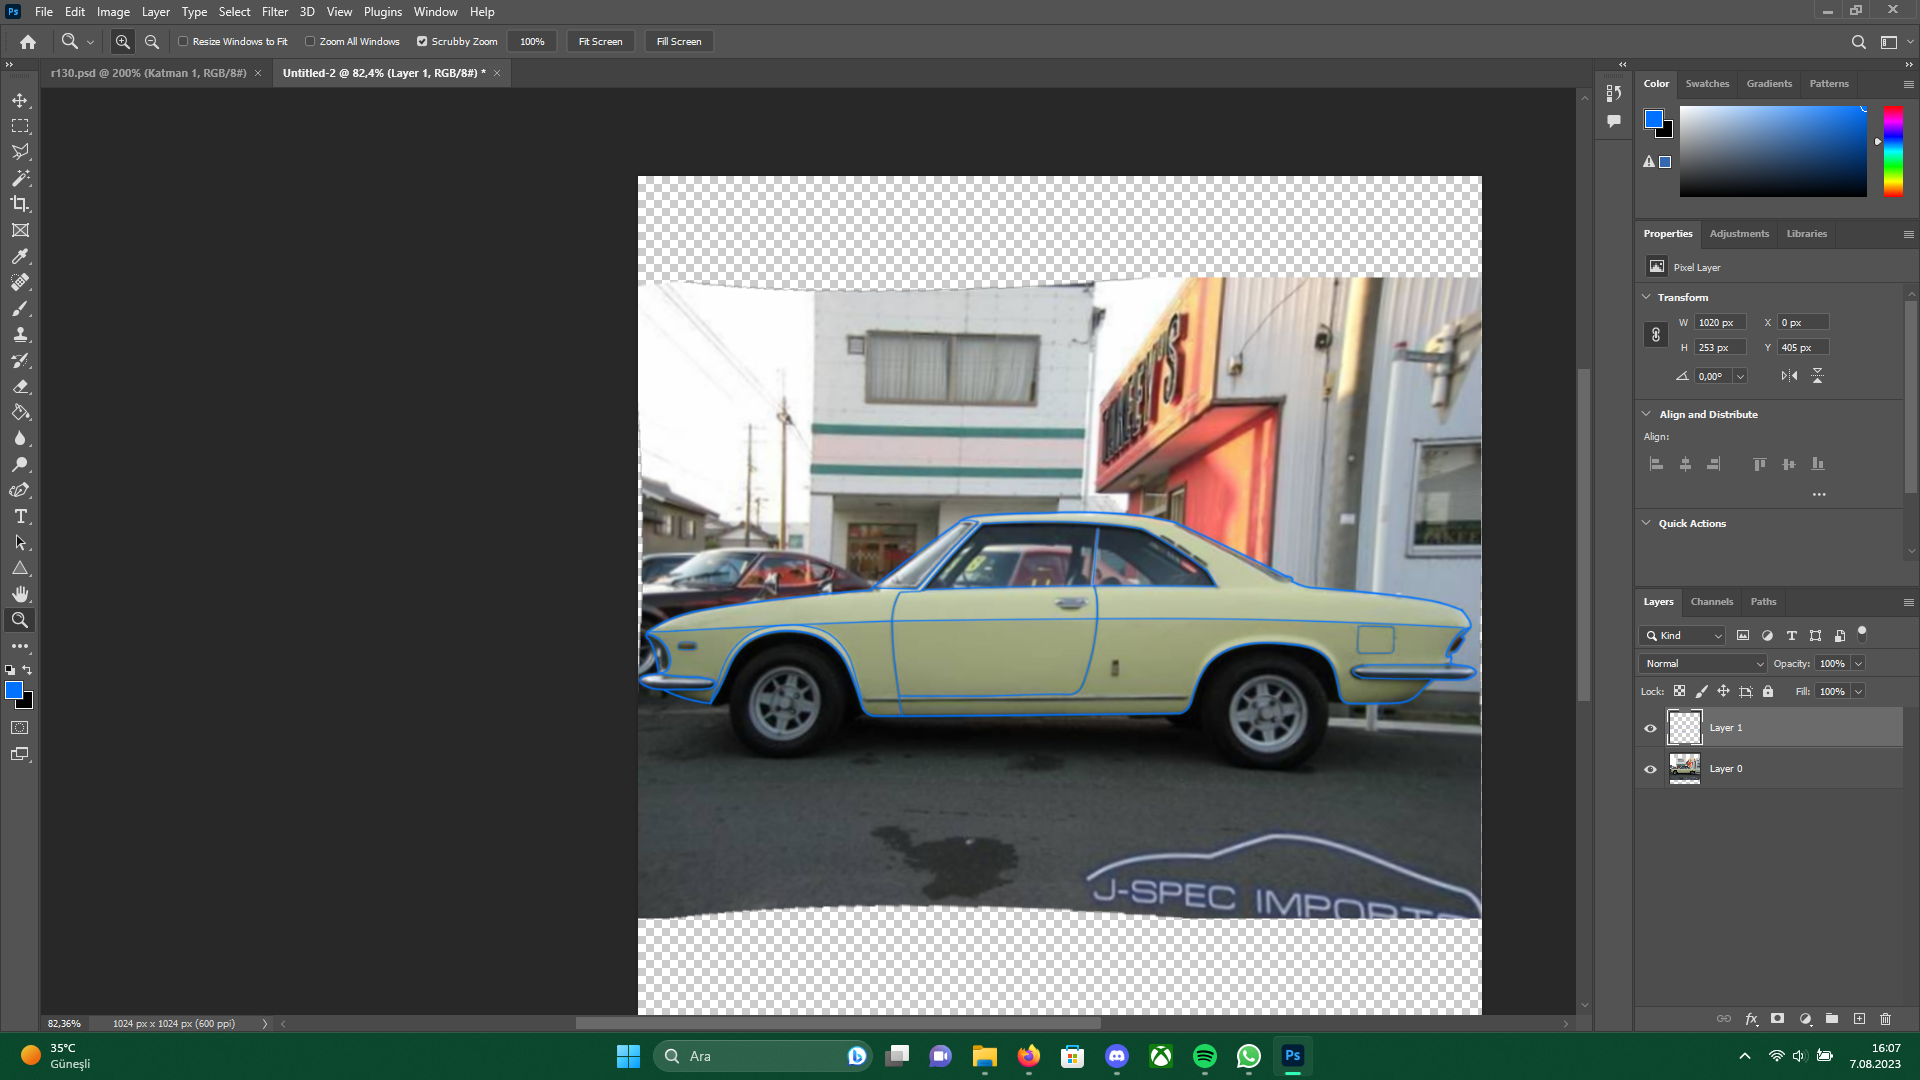This screenshot has height=1080, width=1920.
Task: Click the rainbow hue slider
Action: point(1893,150)
